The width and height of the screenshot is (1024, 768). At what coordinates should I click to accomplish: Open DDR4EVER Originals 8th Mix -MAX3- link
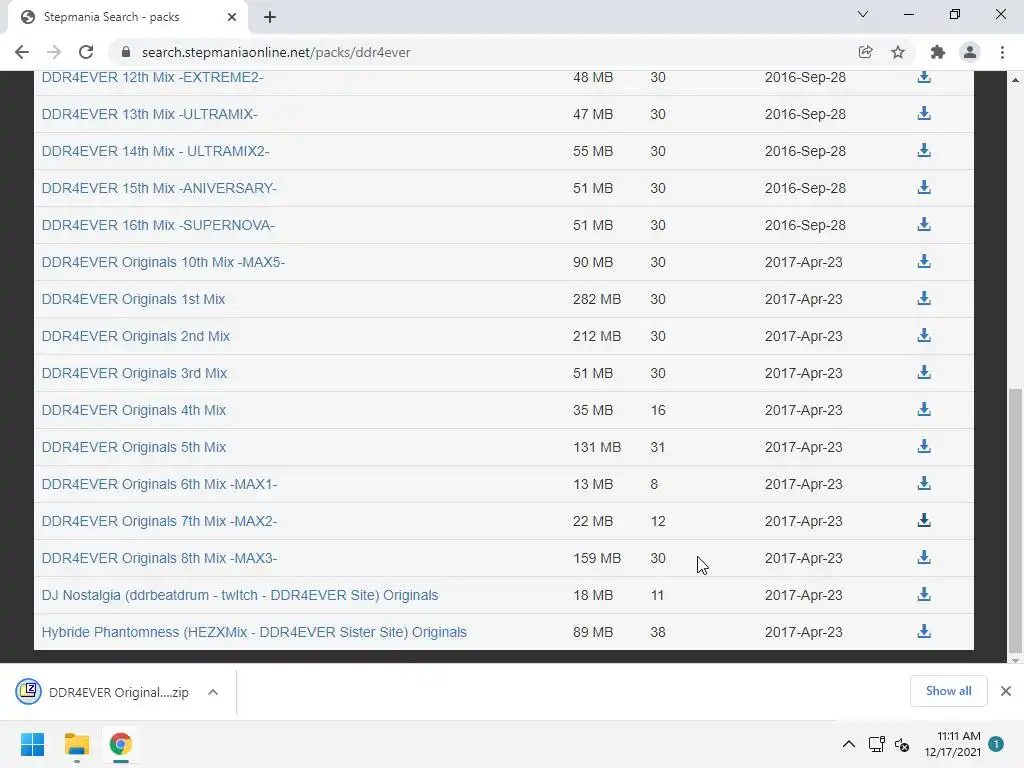(x=159, y=558)
